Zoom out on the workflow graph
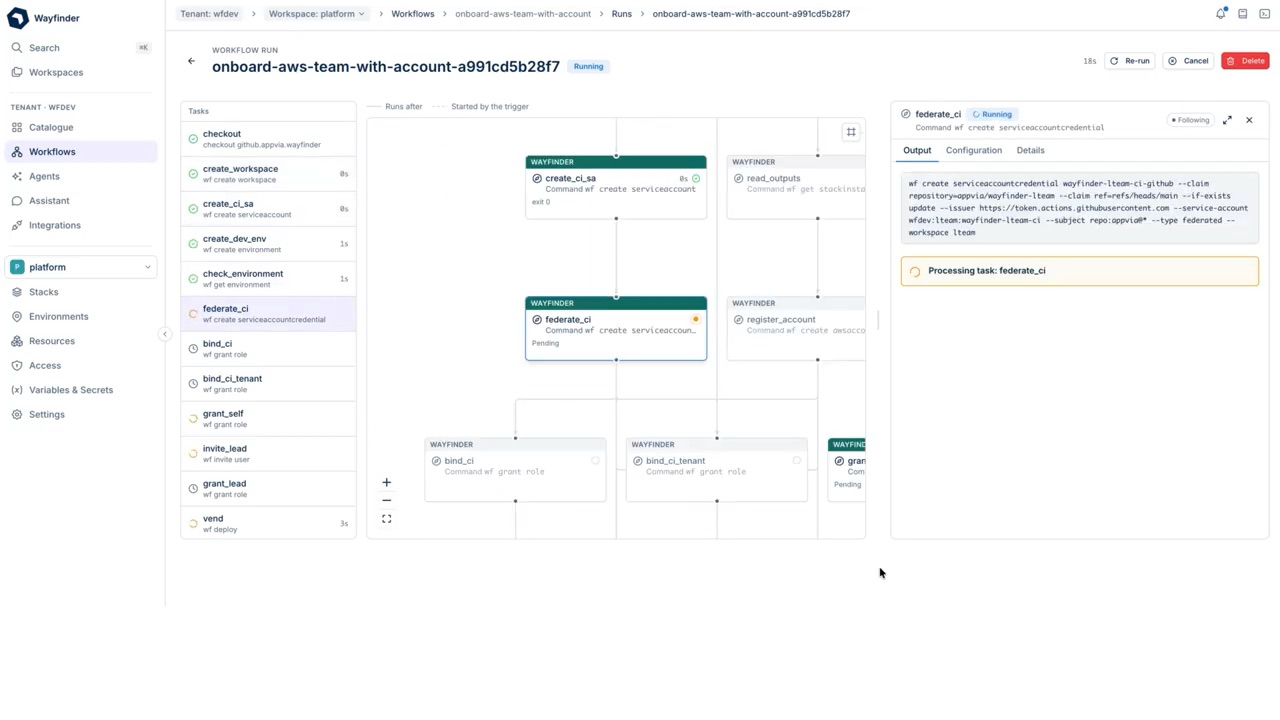 [387, 500]
